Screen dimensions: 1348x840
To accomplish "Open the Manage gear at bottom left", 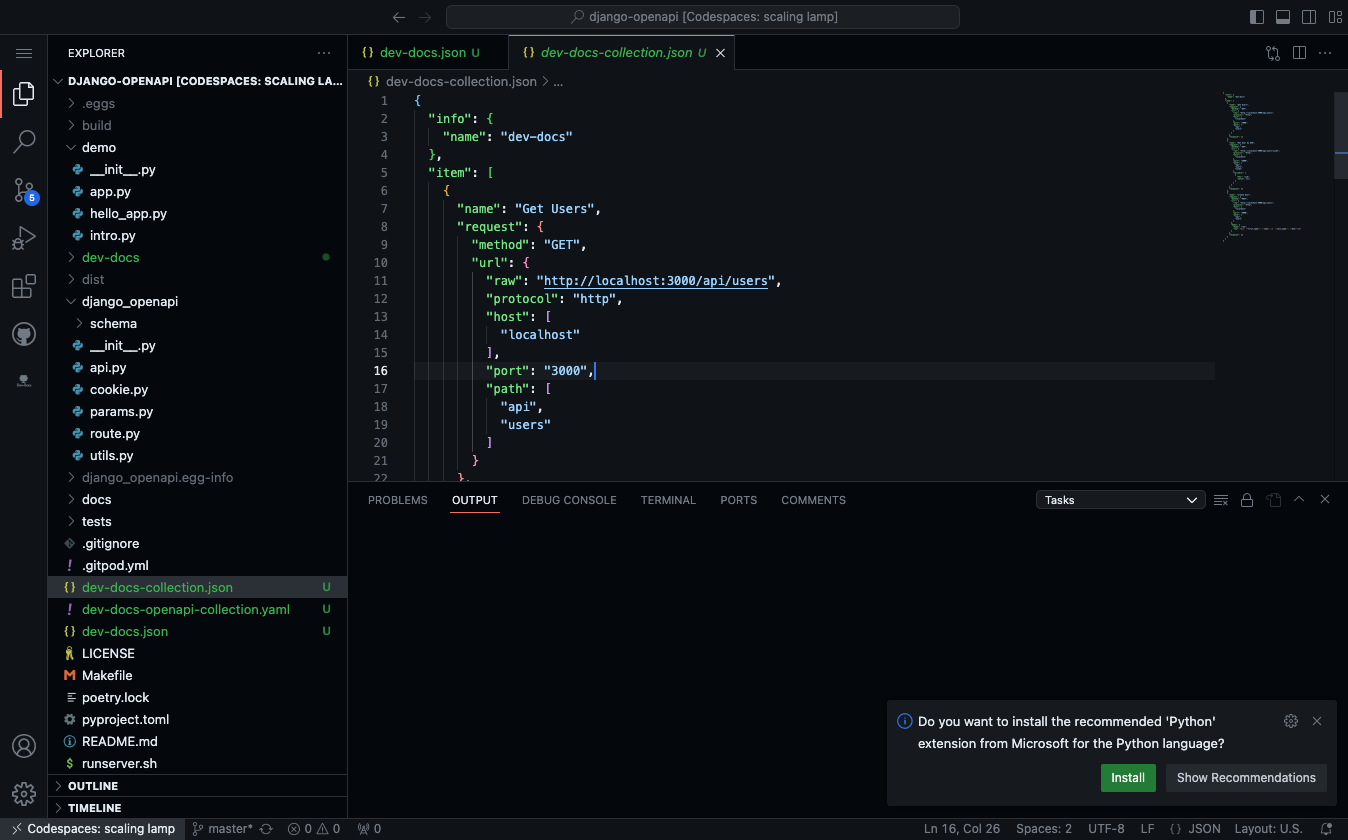I will click(24, 793).
